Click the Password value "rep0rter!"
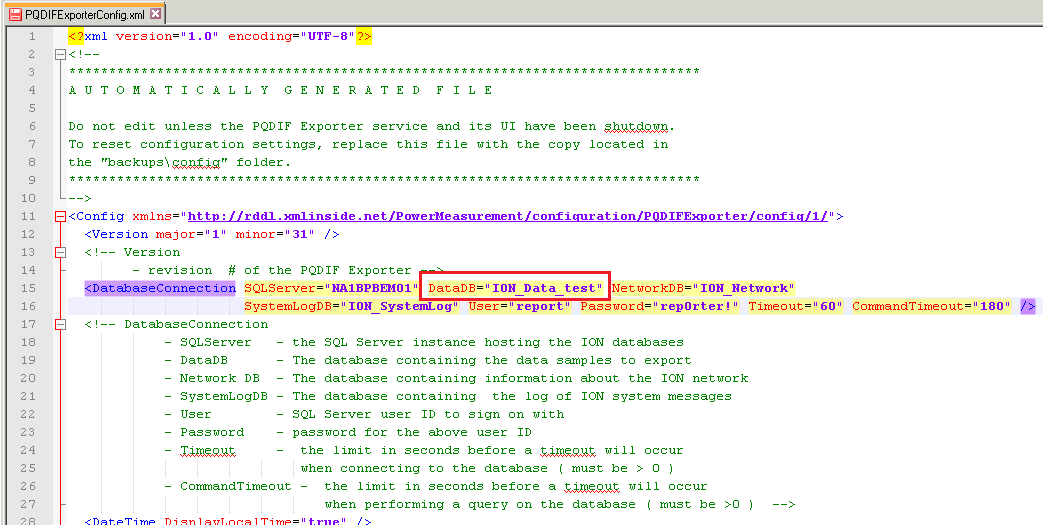The height and width of the screenshot is (525, 1043). point(696,306)
